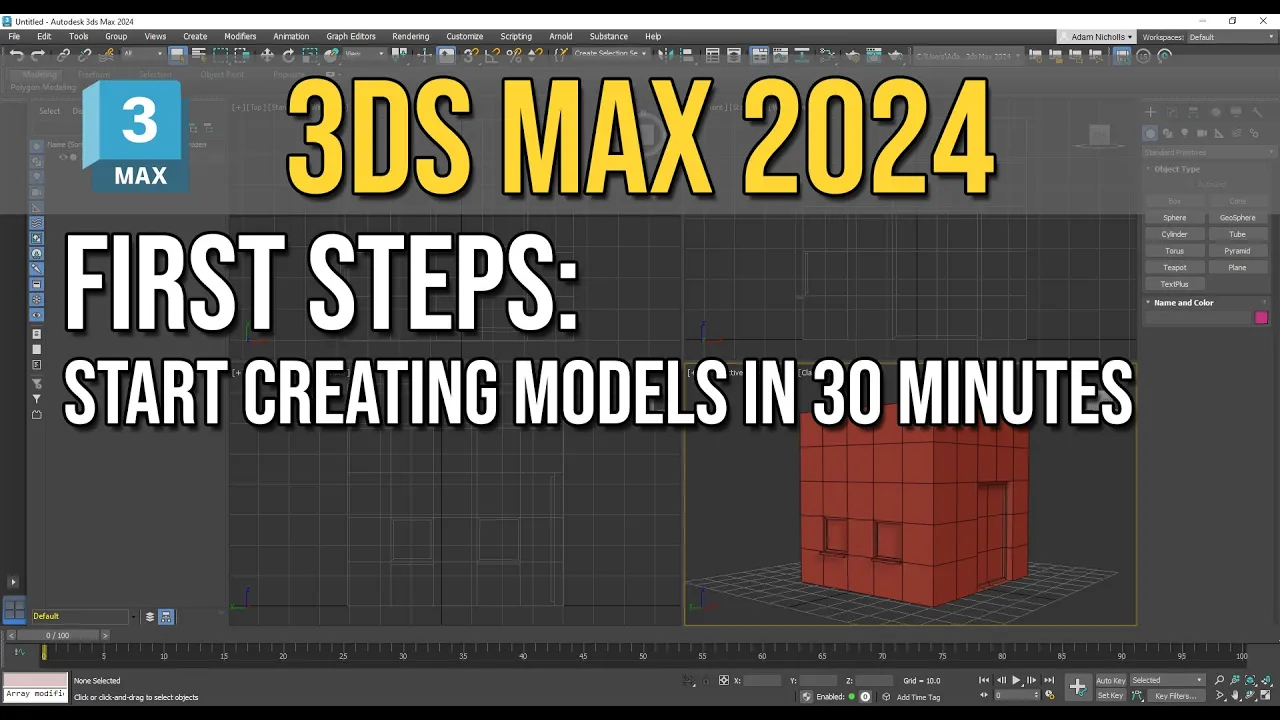Toggle the Window/Crossing selection mode

(243, 55)
